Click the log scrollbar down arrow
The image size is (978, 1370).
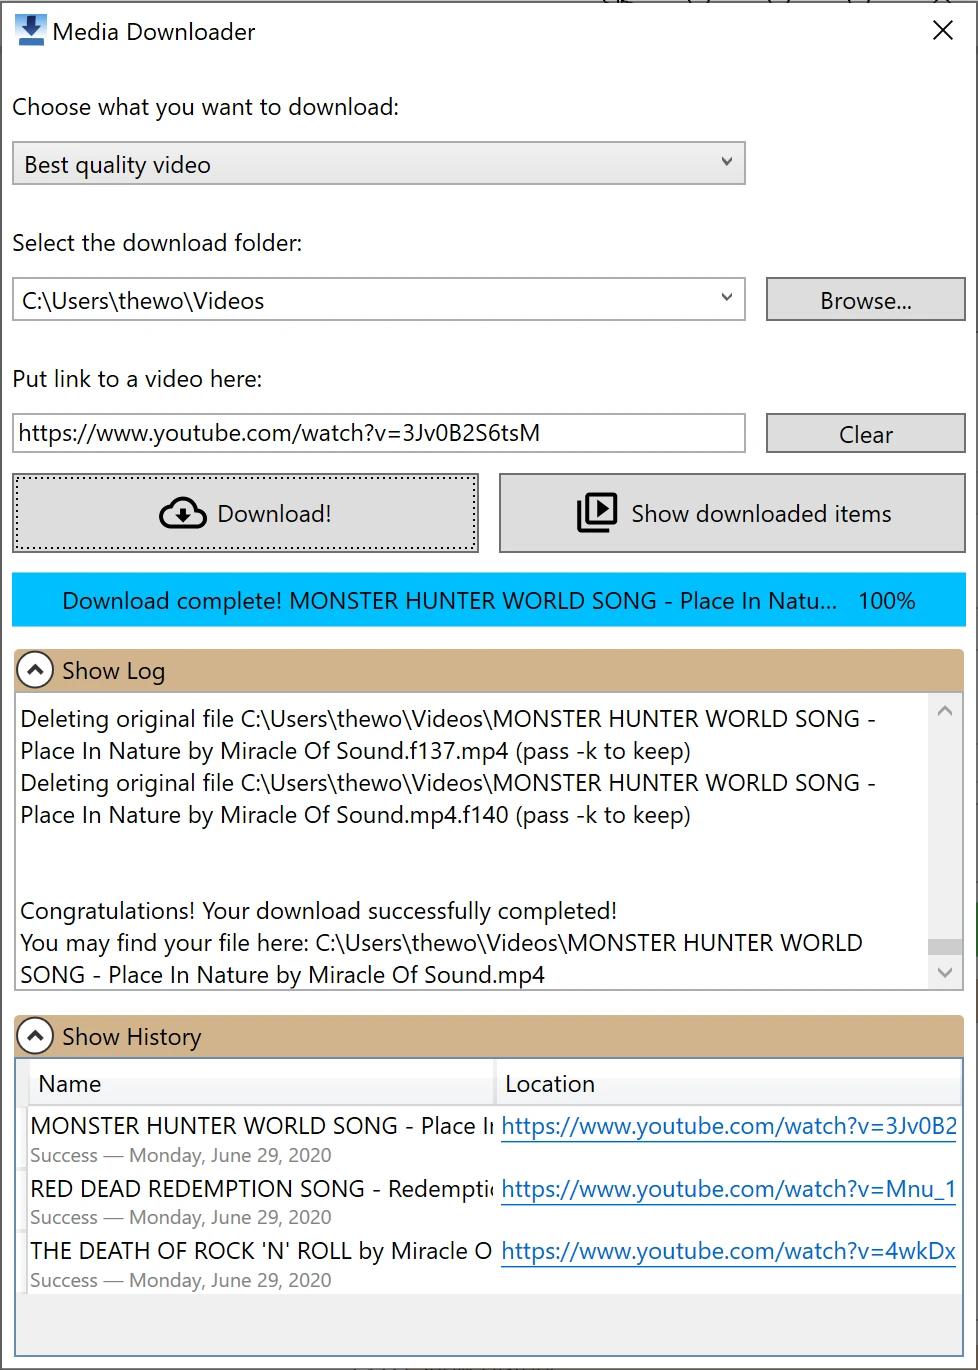tap(945, 972)
